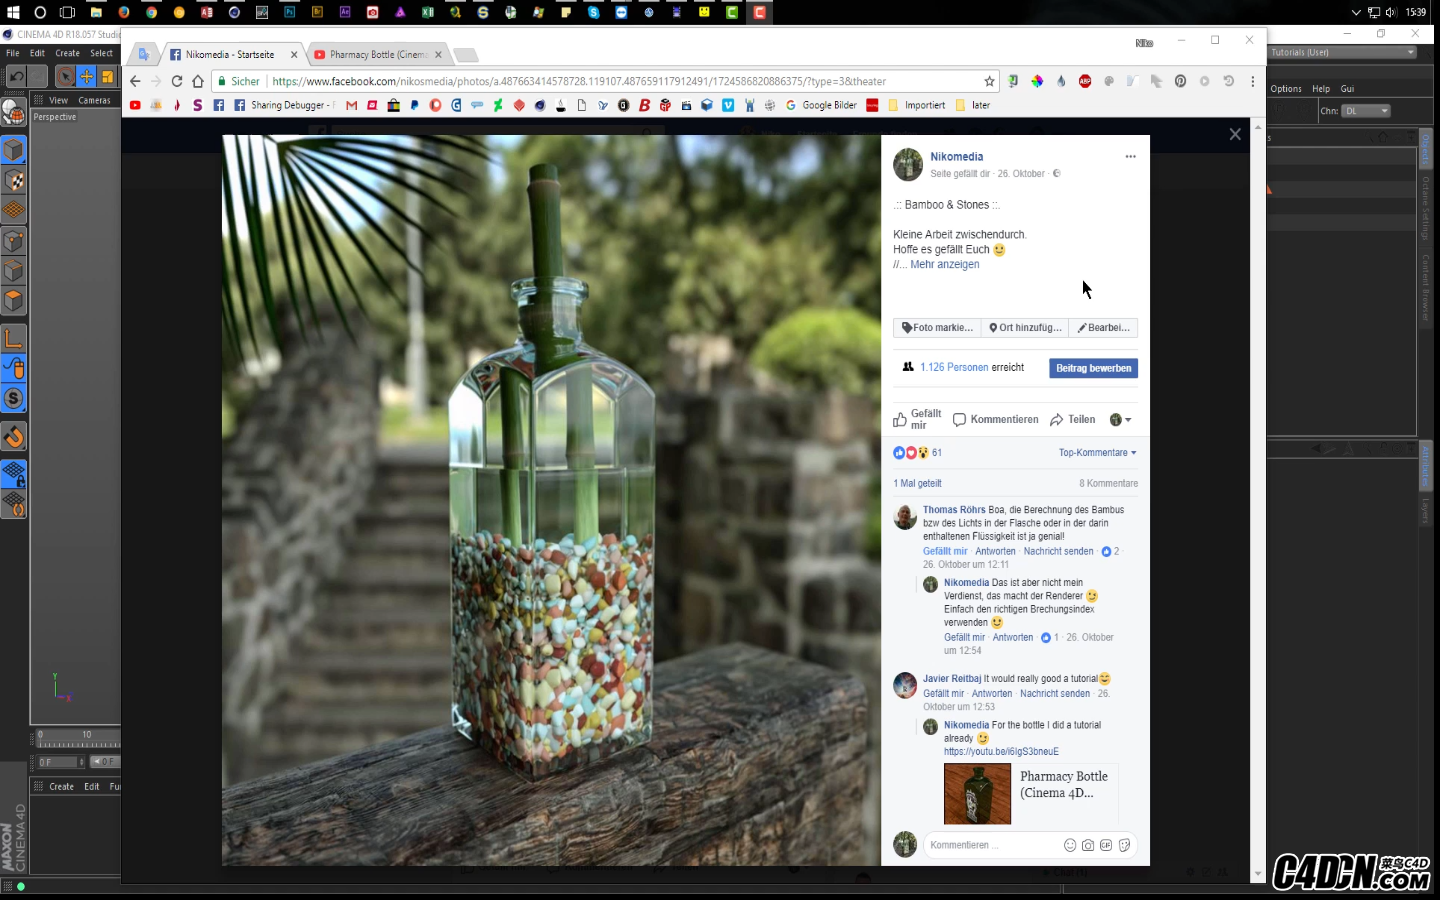Bookmark page with star icon
Image resolution: width=1440 pixels, height=900 pixels.
989,81
